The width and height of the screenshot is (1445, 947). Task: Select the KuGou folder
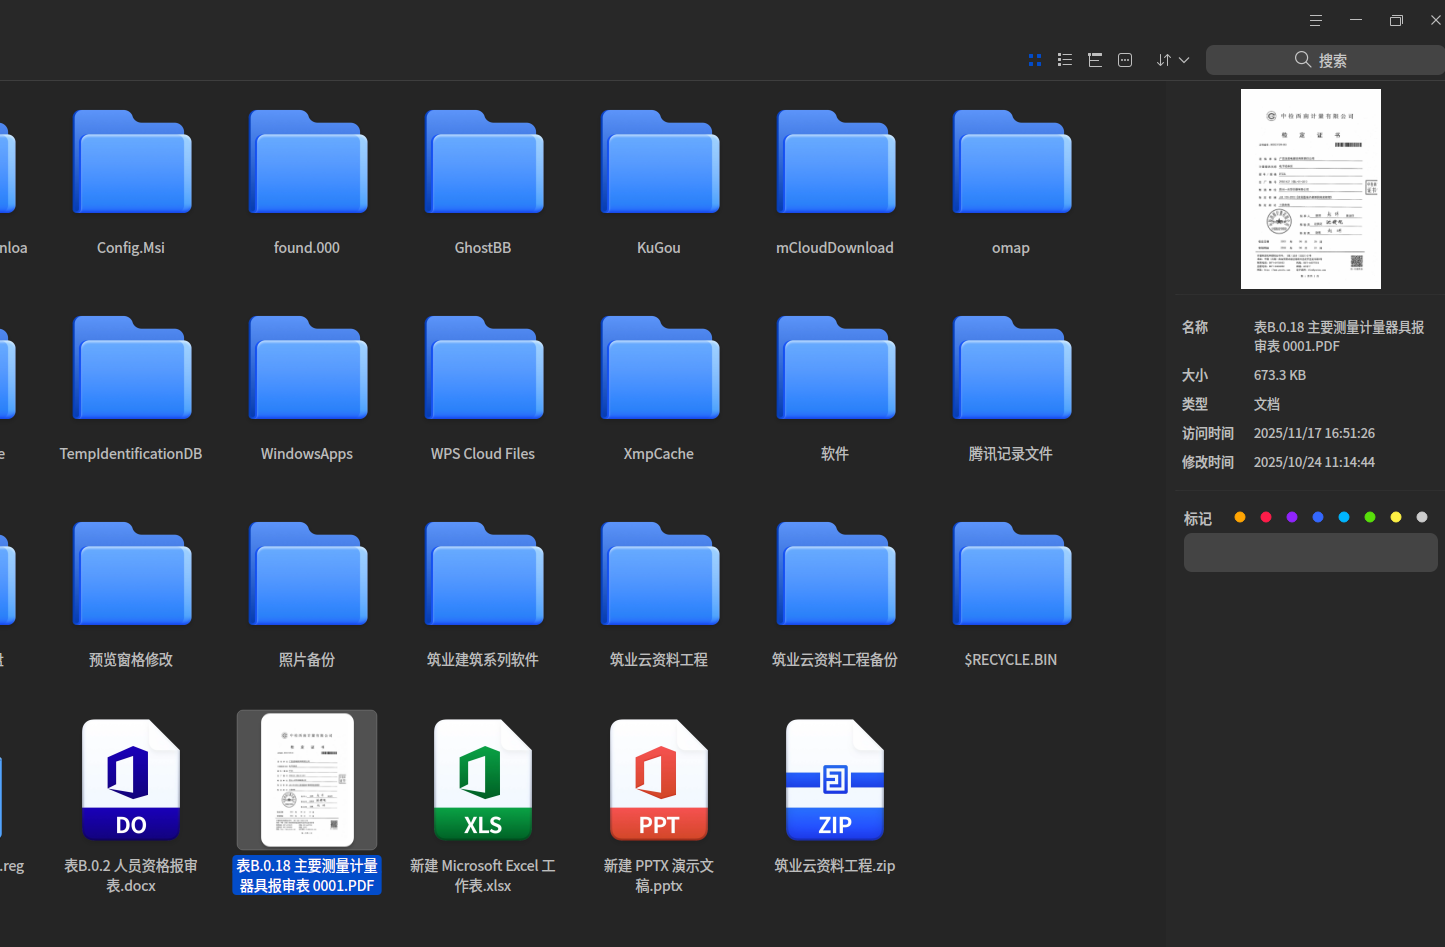click(659, 162)
